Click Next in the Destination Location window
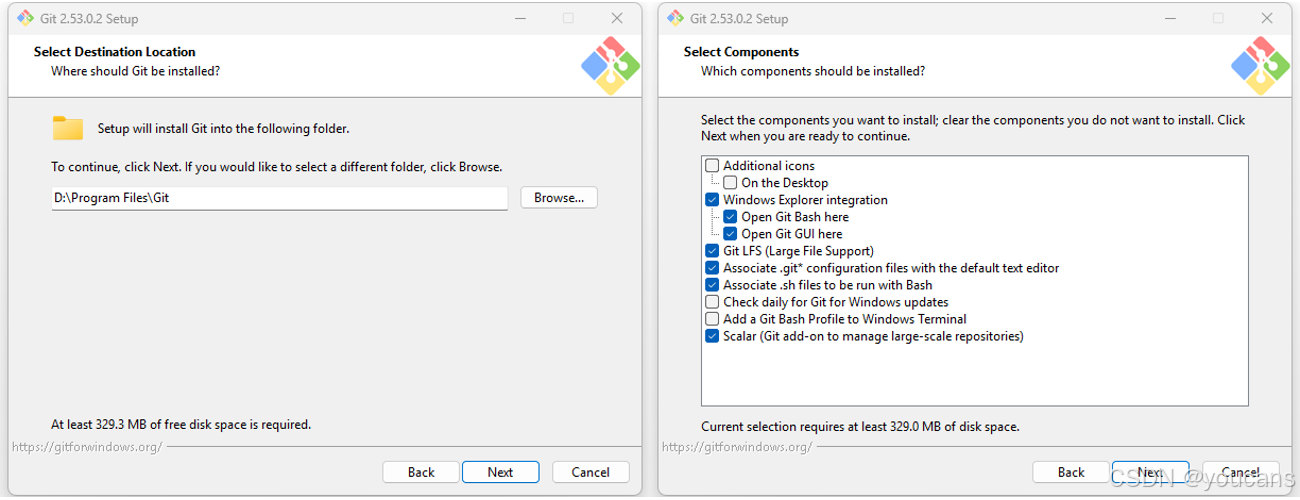The image size is (1300, 500). coord(500,472)
